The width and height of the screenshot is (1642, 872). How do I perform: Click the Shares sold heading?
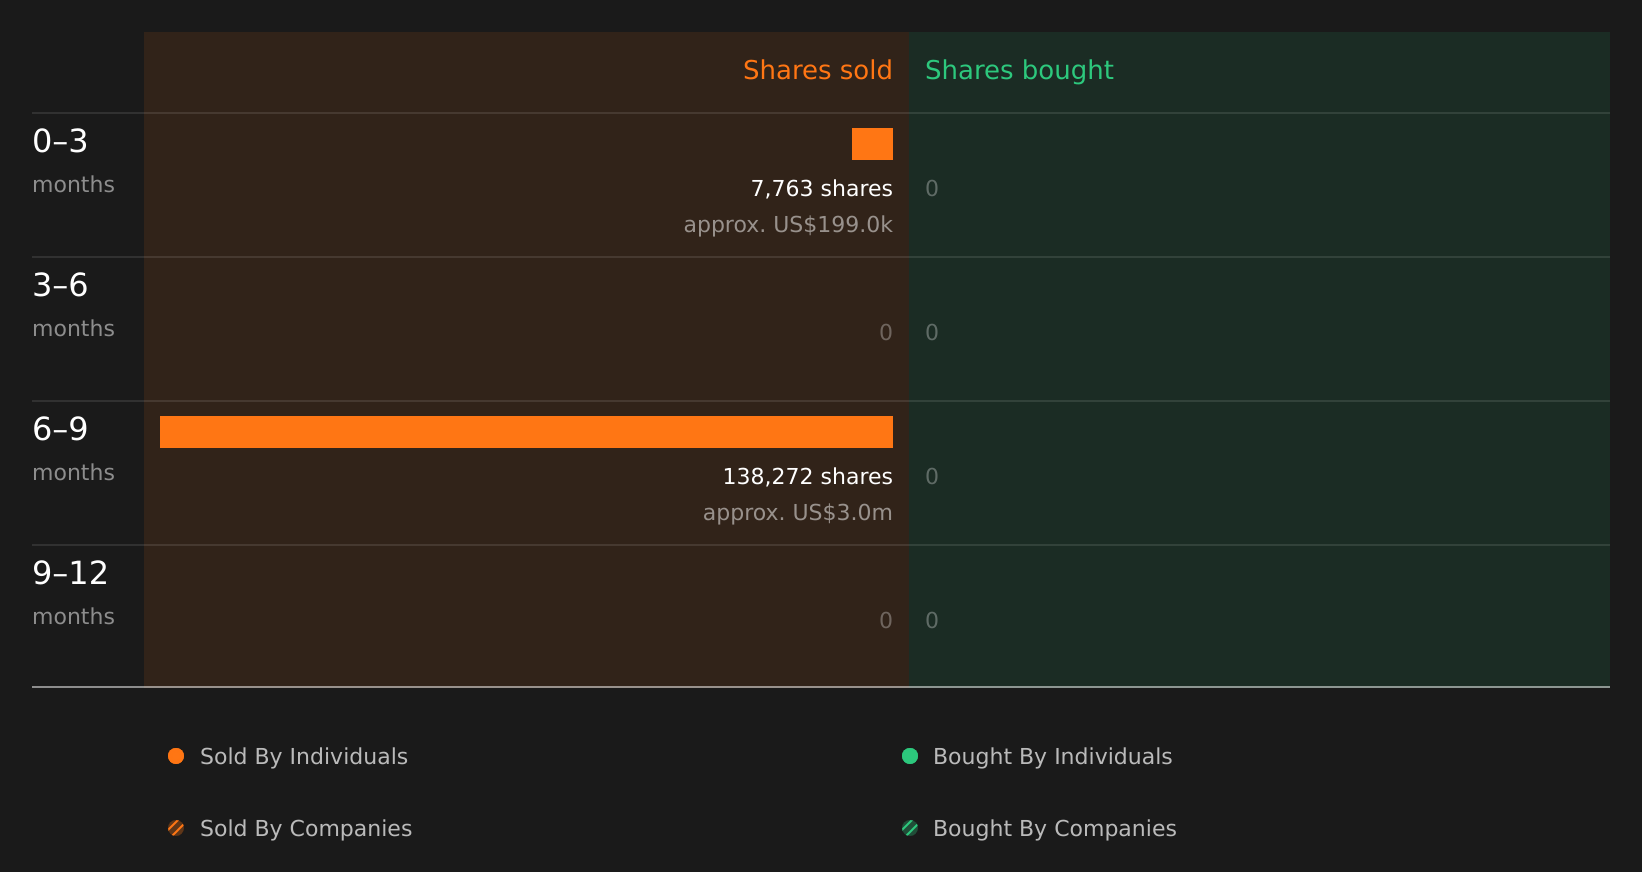click(x=817, y=70)
